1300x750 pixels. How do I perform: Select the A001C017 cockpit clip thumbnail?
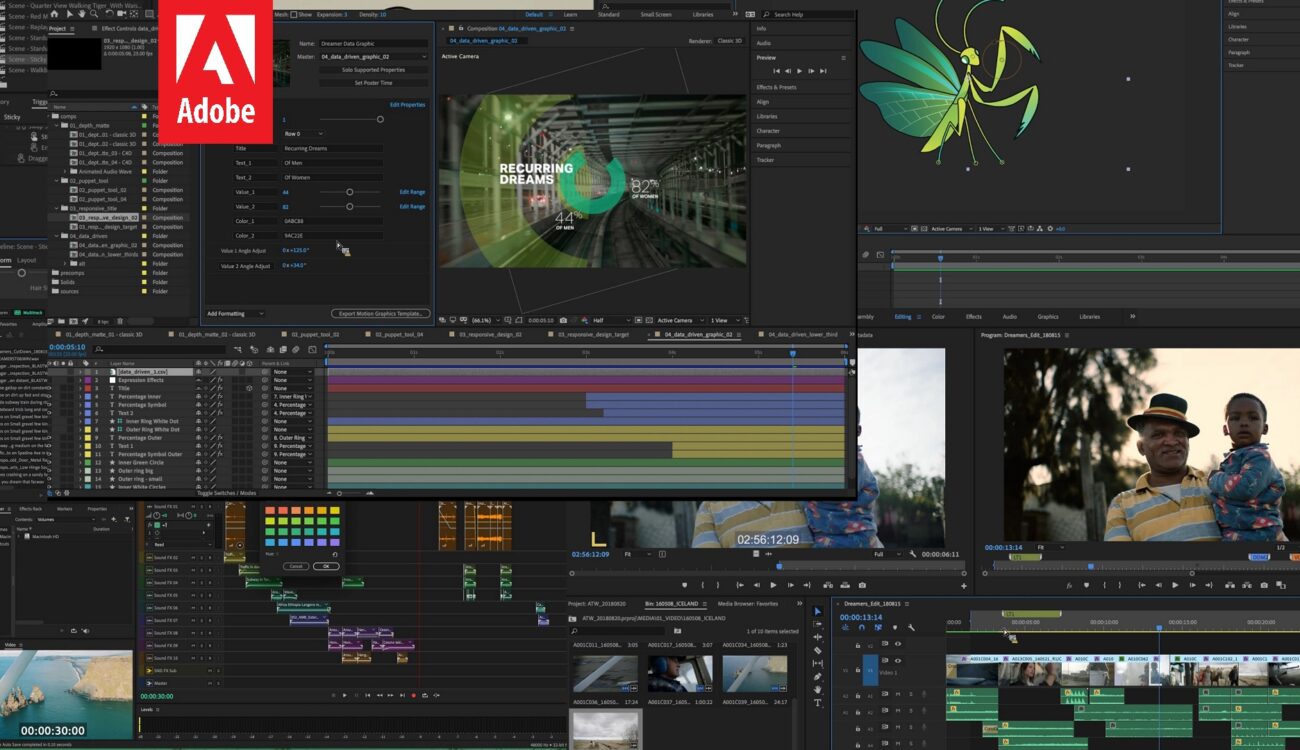tap(680, 674)
